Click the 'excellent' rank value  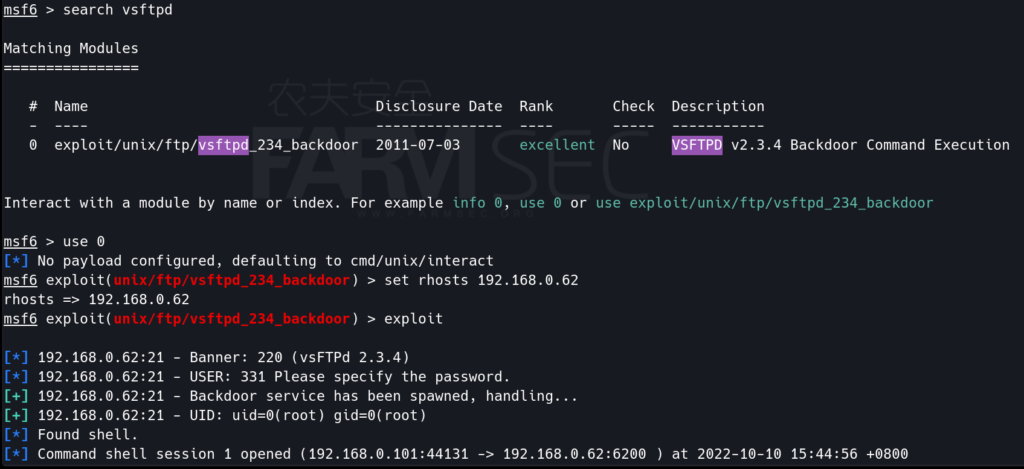[x=557, y=145]
